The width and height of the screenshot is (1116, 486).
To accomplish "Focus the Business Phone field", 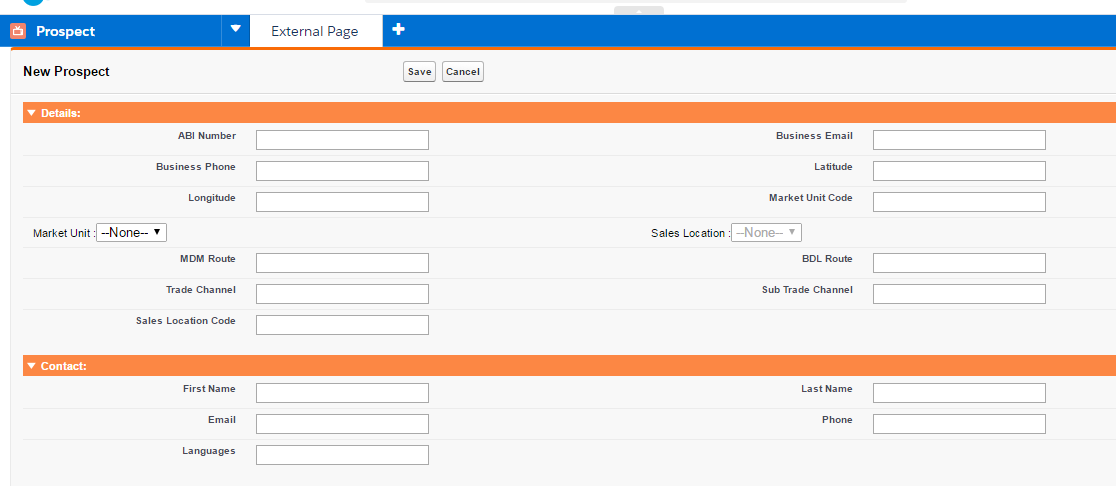I will (342, 171).
